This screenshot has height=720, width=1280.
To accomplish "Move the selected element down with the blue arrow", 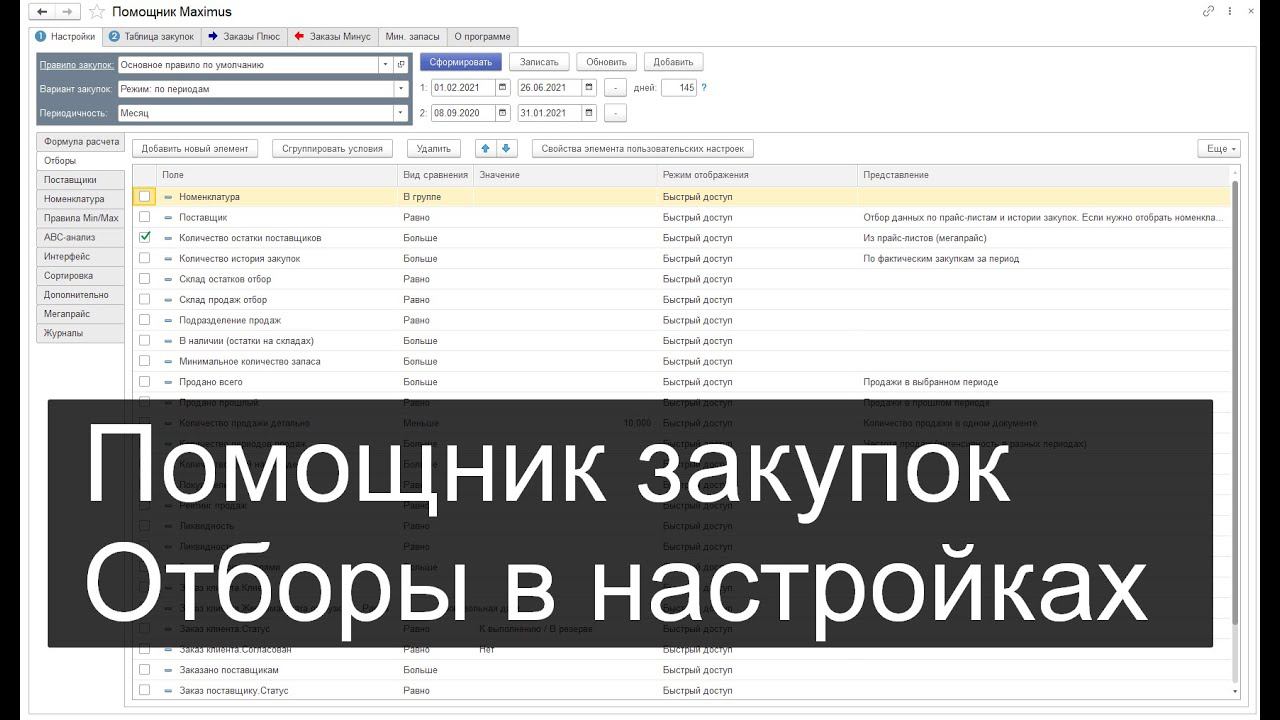I will click(506, 148).
